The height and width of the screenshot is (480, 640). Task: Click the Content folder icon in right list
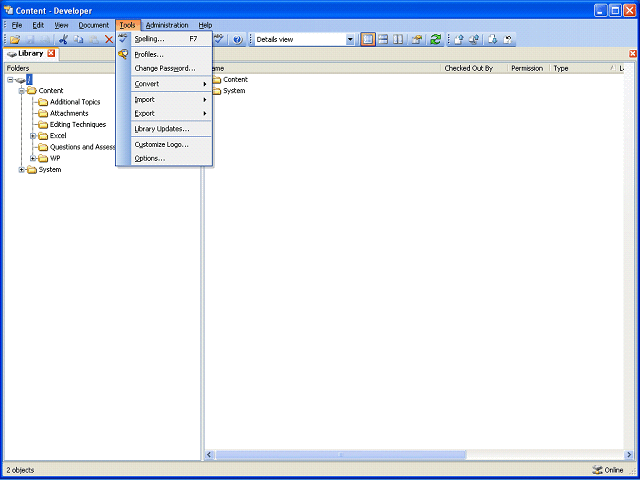pos(216,80)
